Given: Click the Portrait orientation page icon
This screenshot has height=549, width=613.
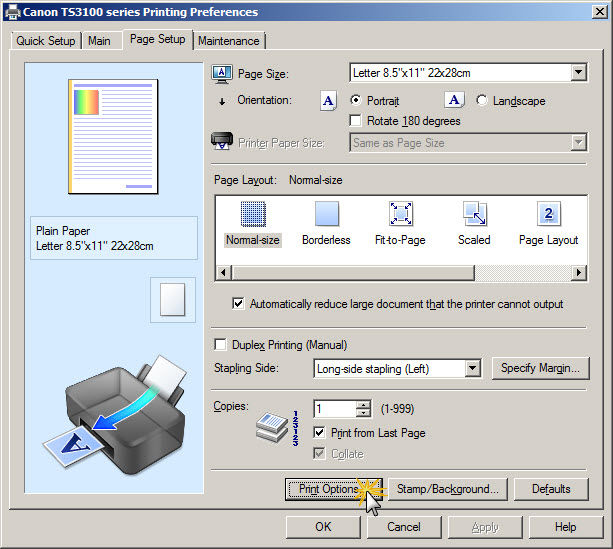Looking at the screenshot, I should [328, 101].
